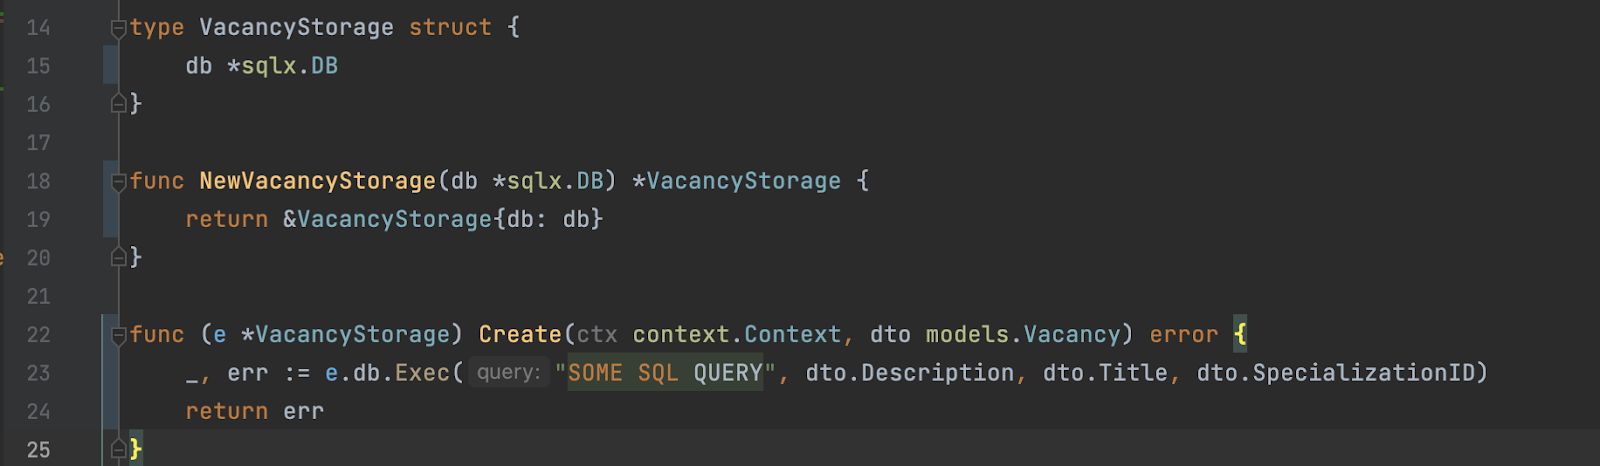
Task: Click the 'query:' parameter inlay hint
Action: [x=509, y=373]
